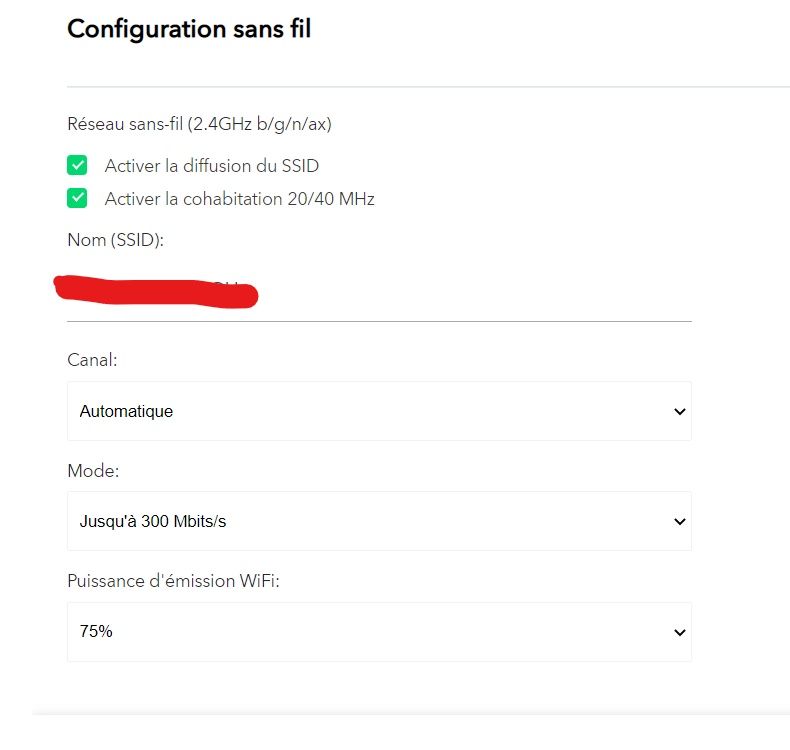Click the 'Activer la cohabitation 20/40 MHz' label
Viewport: 790px width, 750px height.
click(x=239, y=199)
